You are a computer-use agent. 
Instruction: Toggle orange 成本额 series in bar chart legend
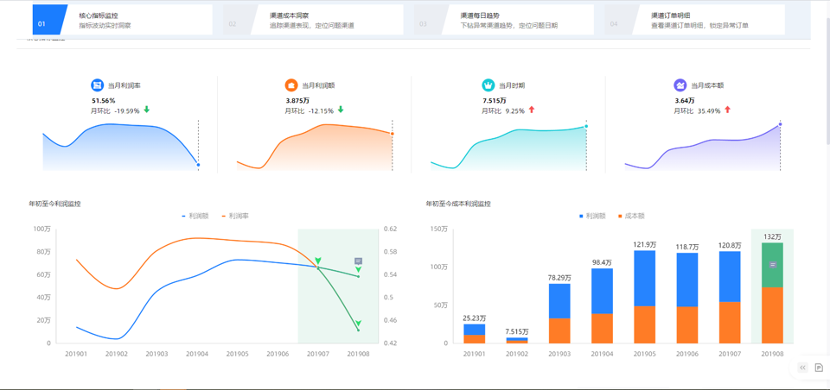click(631, 216)
